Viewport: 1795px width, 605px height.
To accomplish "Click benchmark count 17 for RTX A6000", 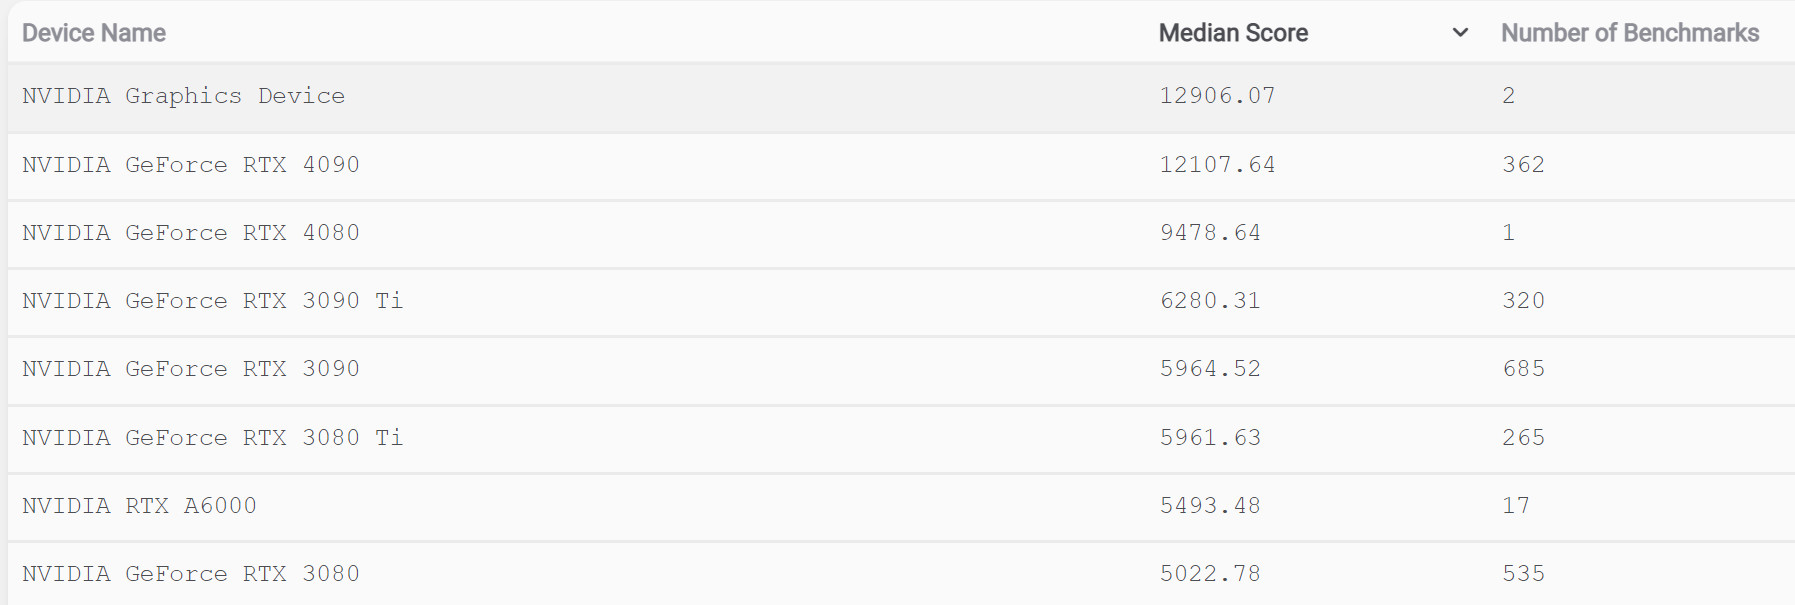I will 1516,506.
